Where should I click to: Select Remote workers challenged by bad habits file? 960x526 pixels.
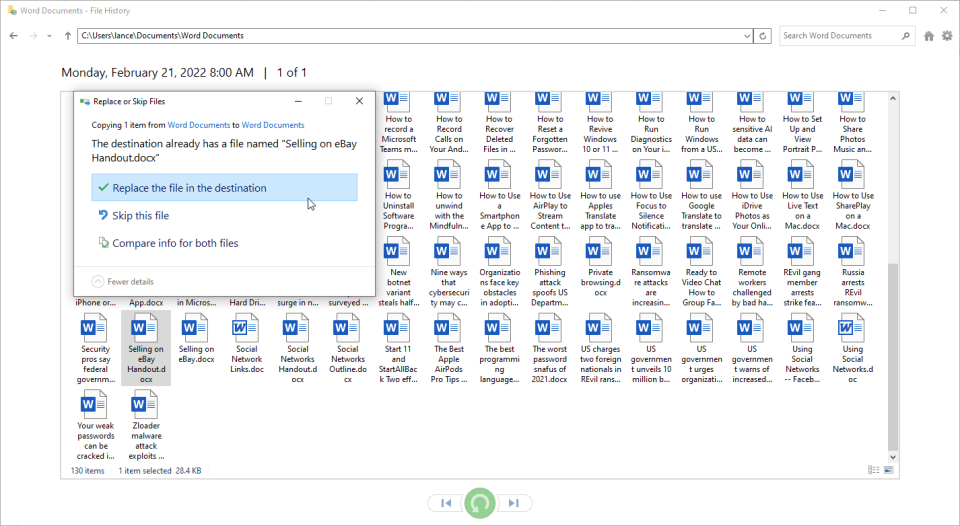[752, 272]
